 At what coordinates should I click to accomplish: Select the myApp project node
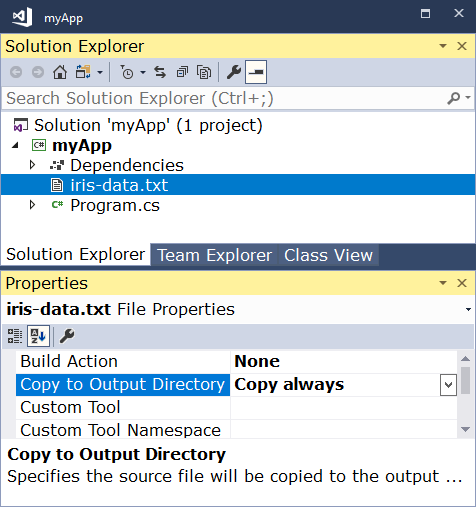tap(82, 145)
